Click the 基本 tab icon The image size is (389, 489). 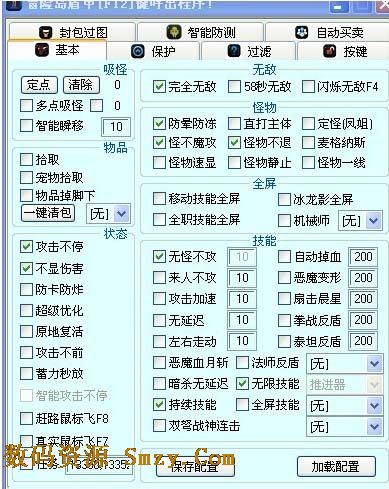tap(42, 50)
